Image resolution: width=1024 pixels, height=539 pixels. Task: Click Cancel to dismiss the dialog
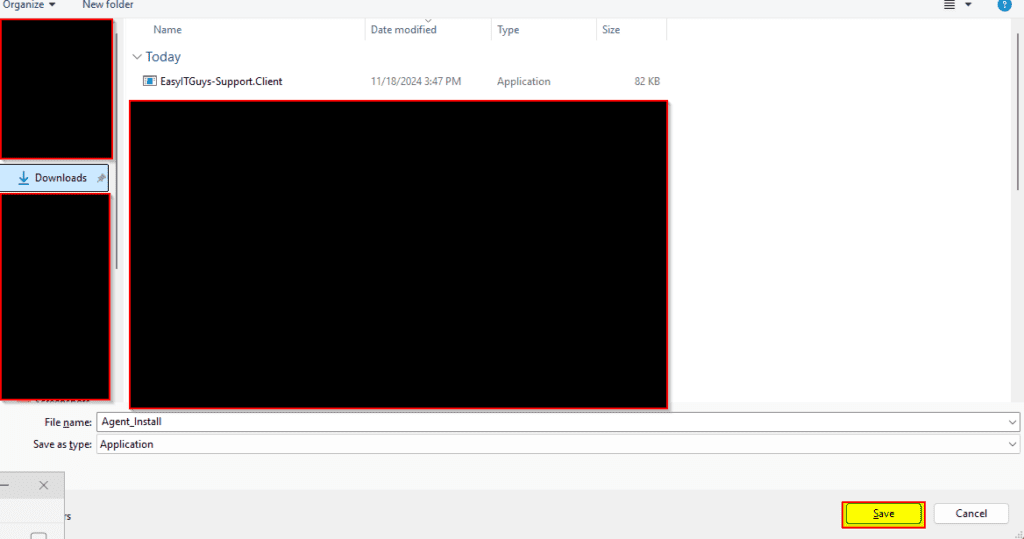(970, 514)
